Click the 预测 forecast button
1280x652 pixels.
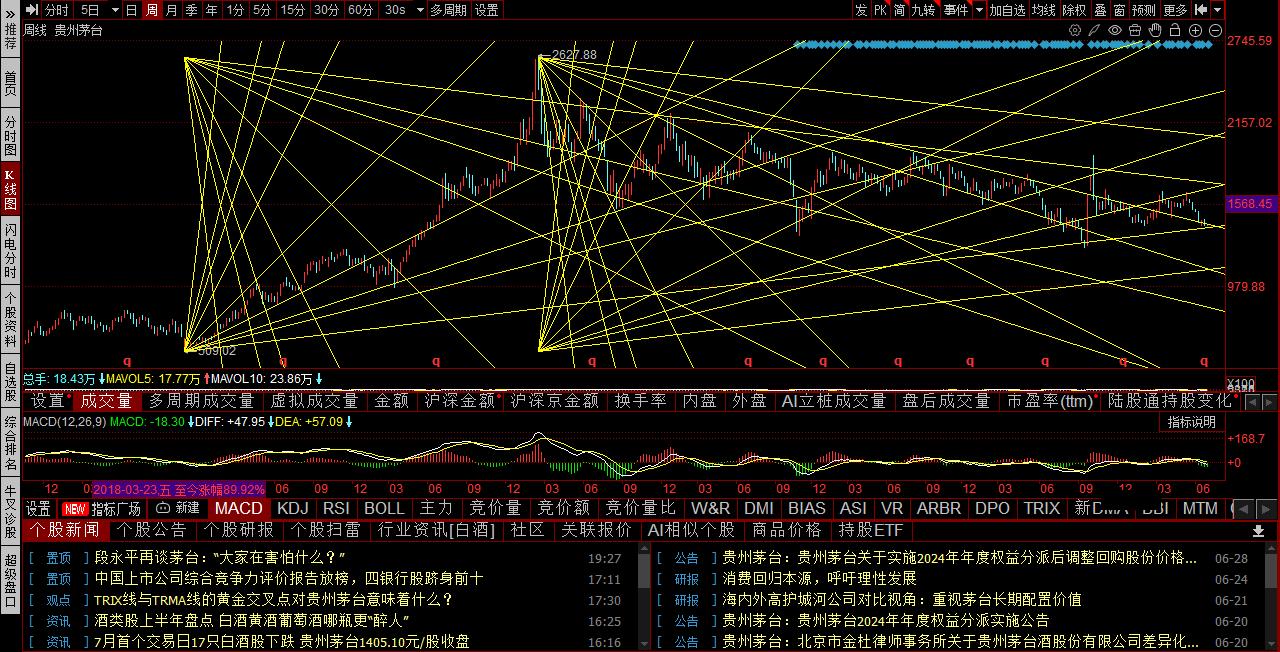1143,9
